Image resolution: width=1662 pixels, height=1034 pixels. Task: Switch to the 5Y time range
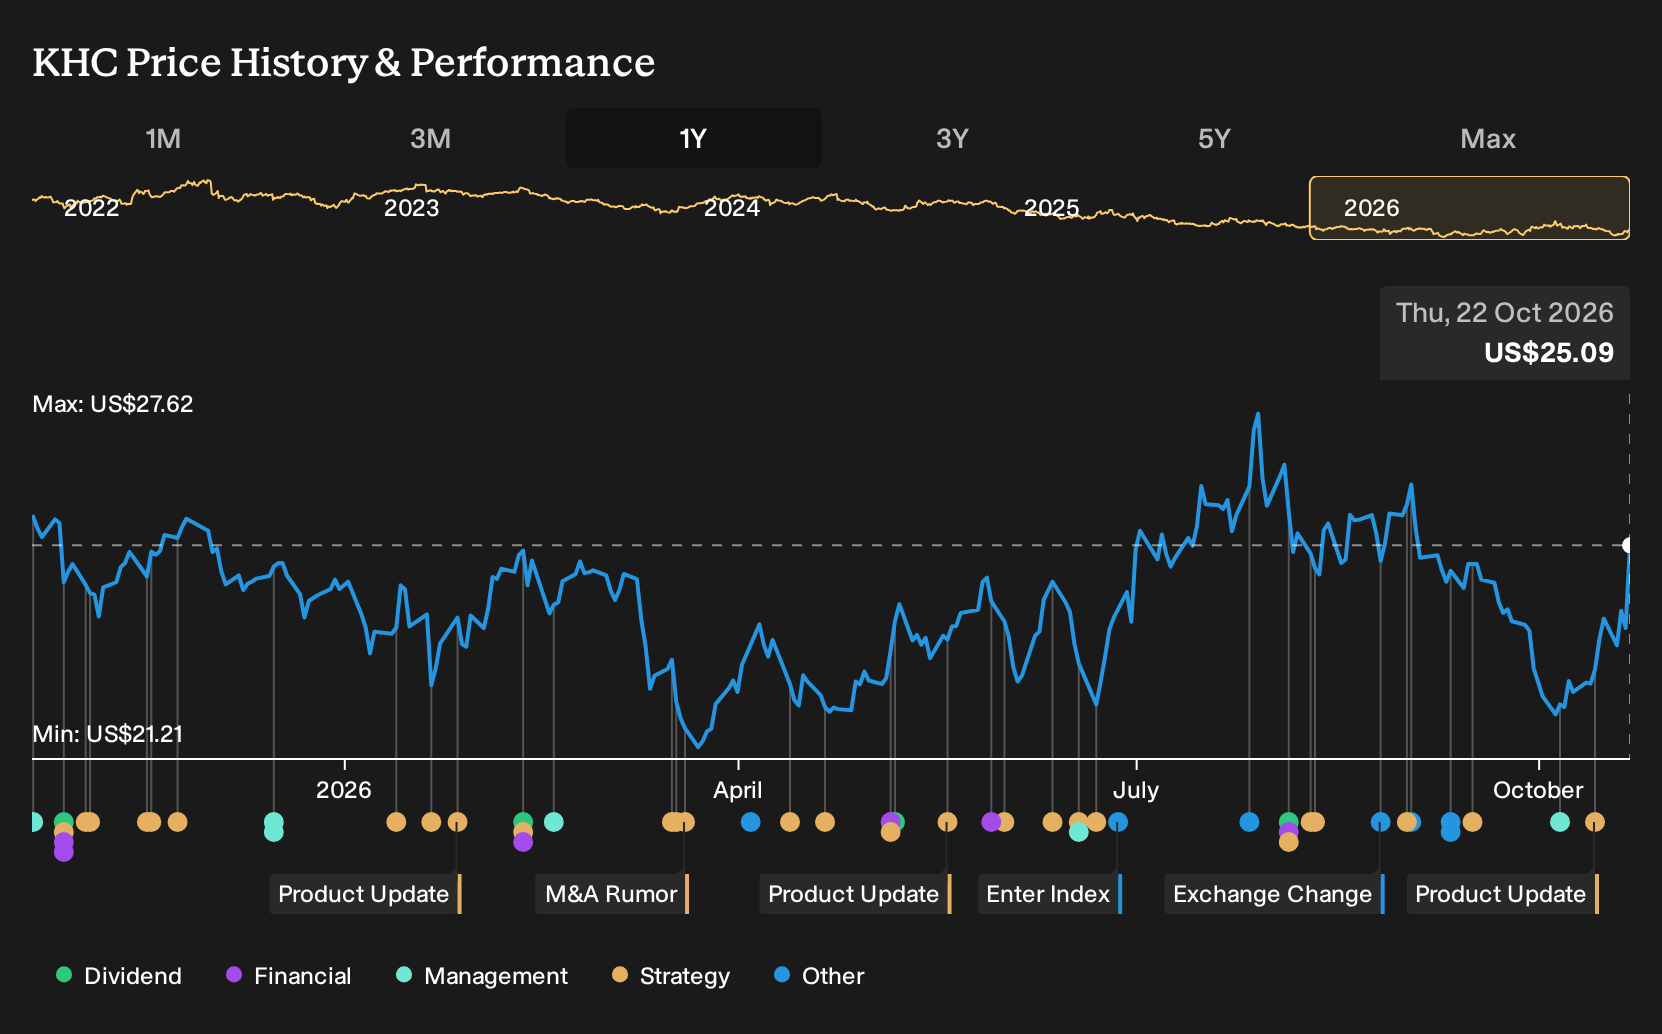coord(1214,138)
